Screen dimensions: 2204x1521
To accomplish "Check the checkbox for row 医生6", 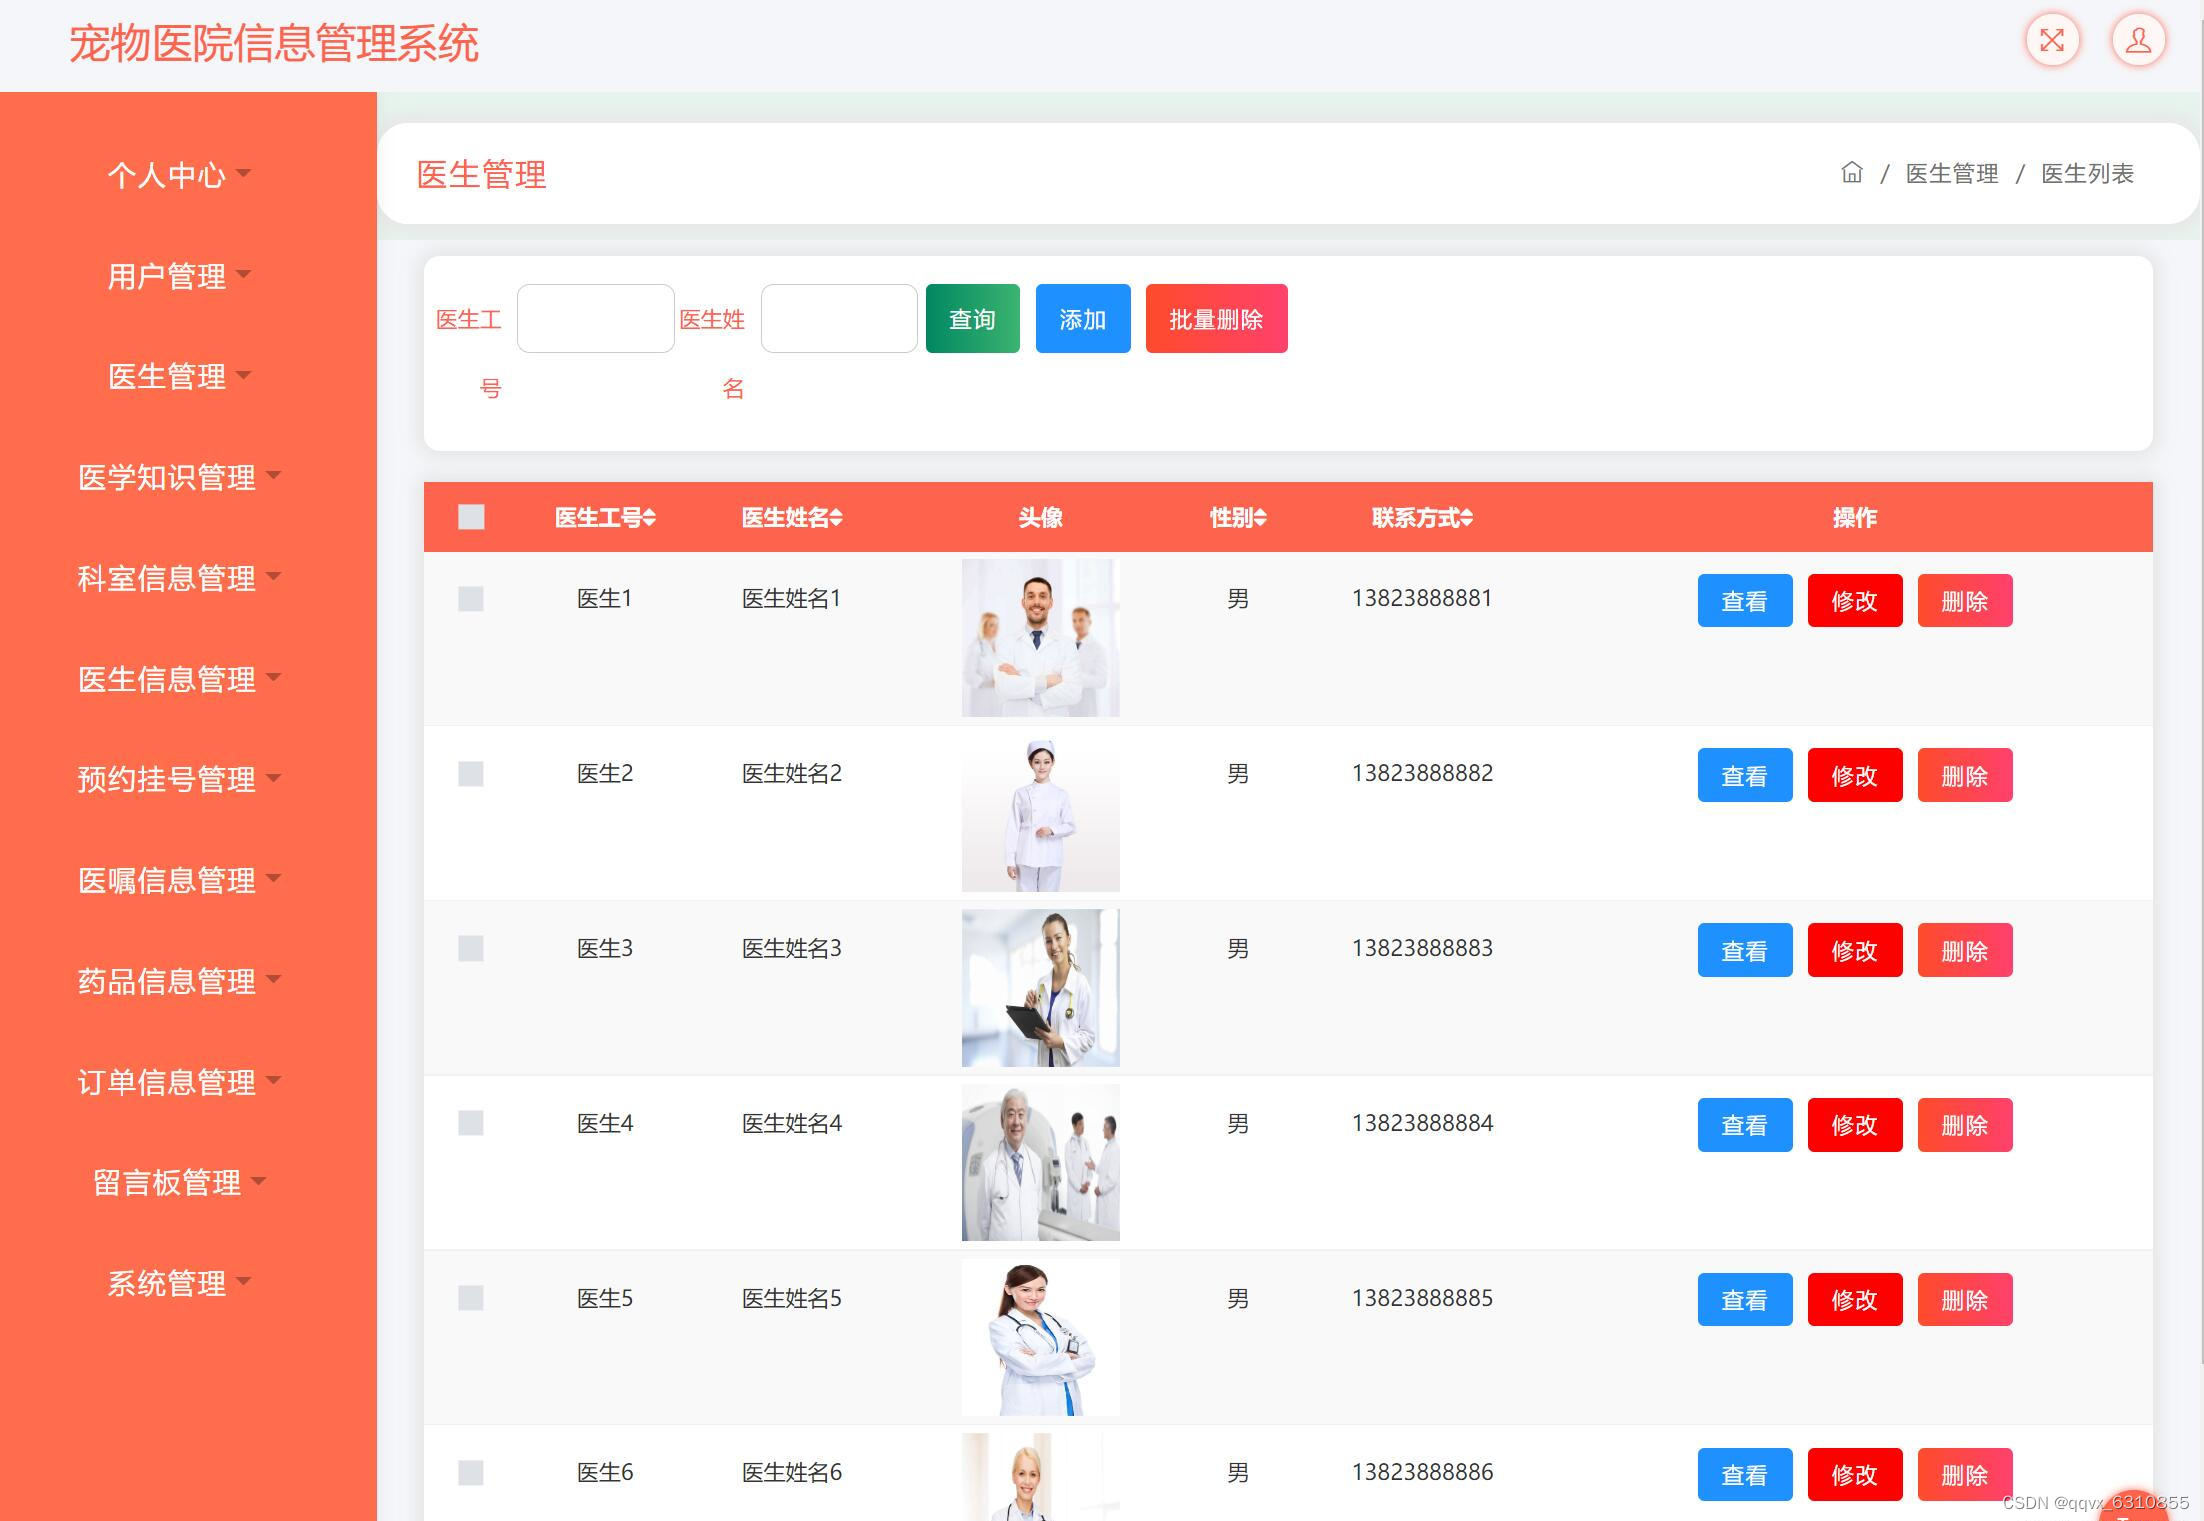I will 471,1473.
